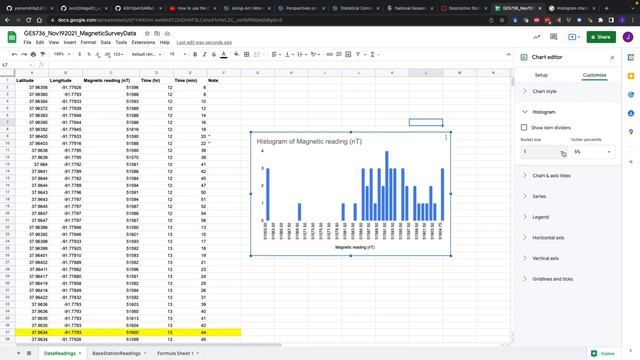Screen dimensions: 640x360
Task: Open vertical align options
Action: point(288,54)
